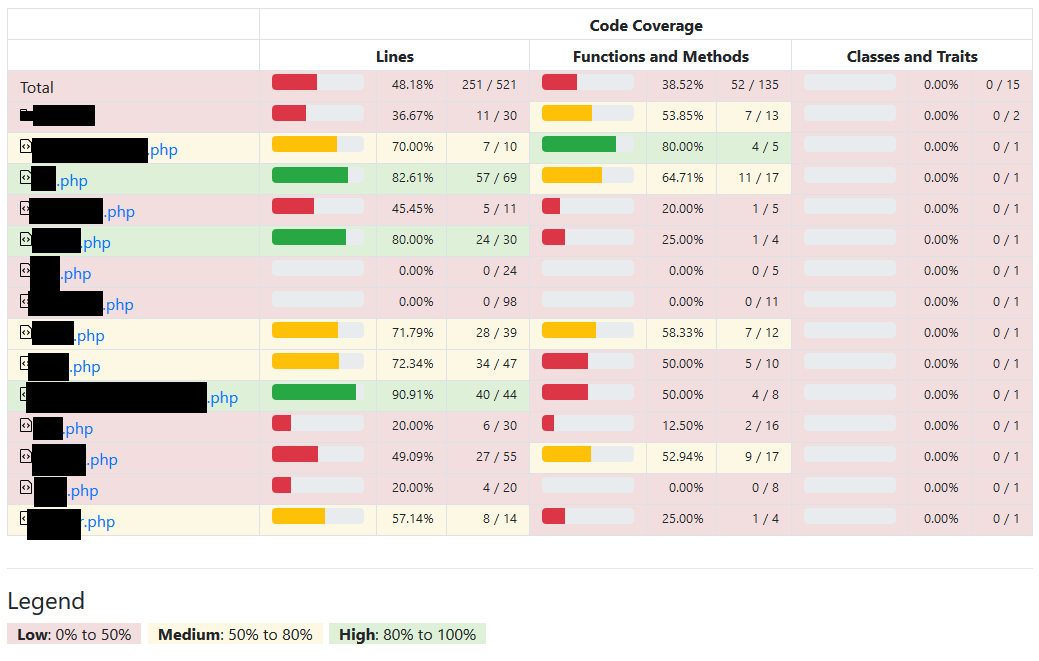Click the file icon in the 71.79% lines row
Screen dimensions: 1039x661
[26, 332]
